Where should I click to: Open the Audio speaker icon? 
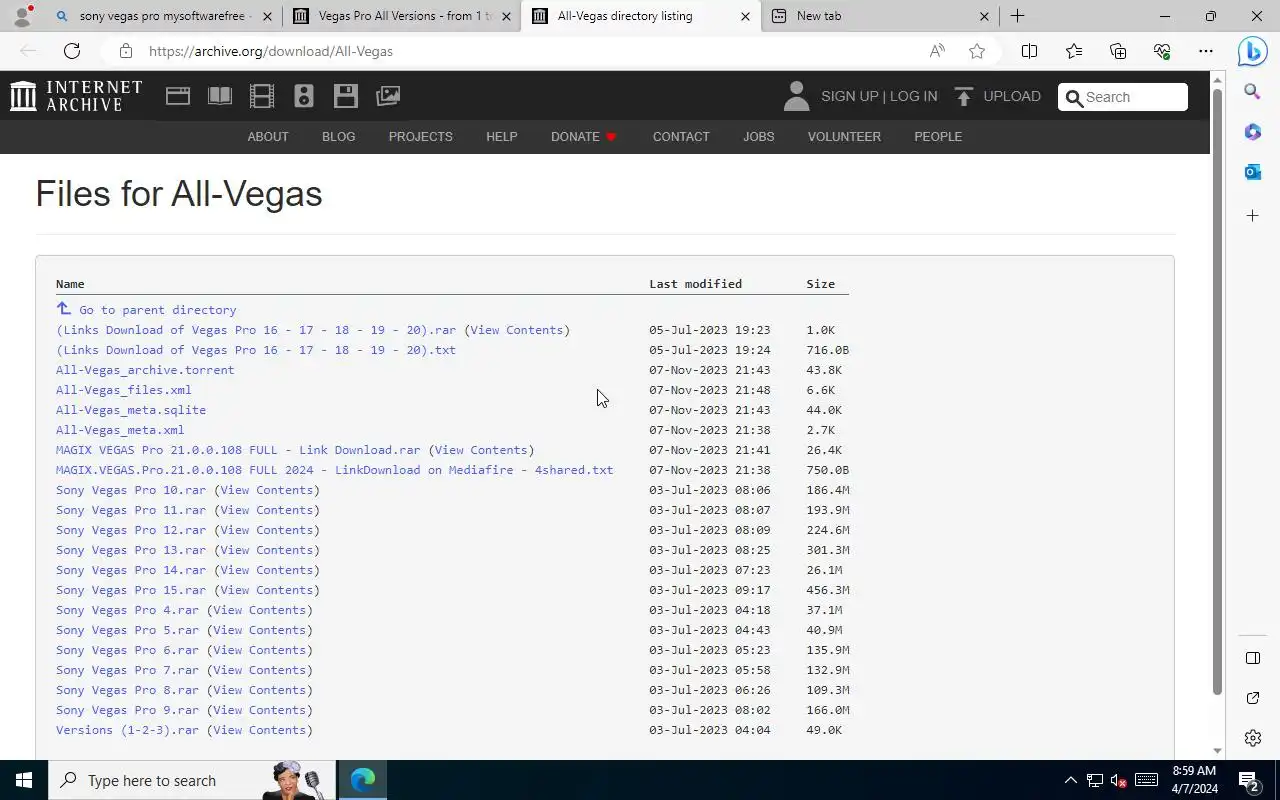pos(304,96)
